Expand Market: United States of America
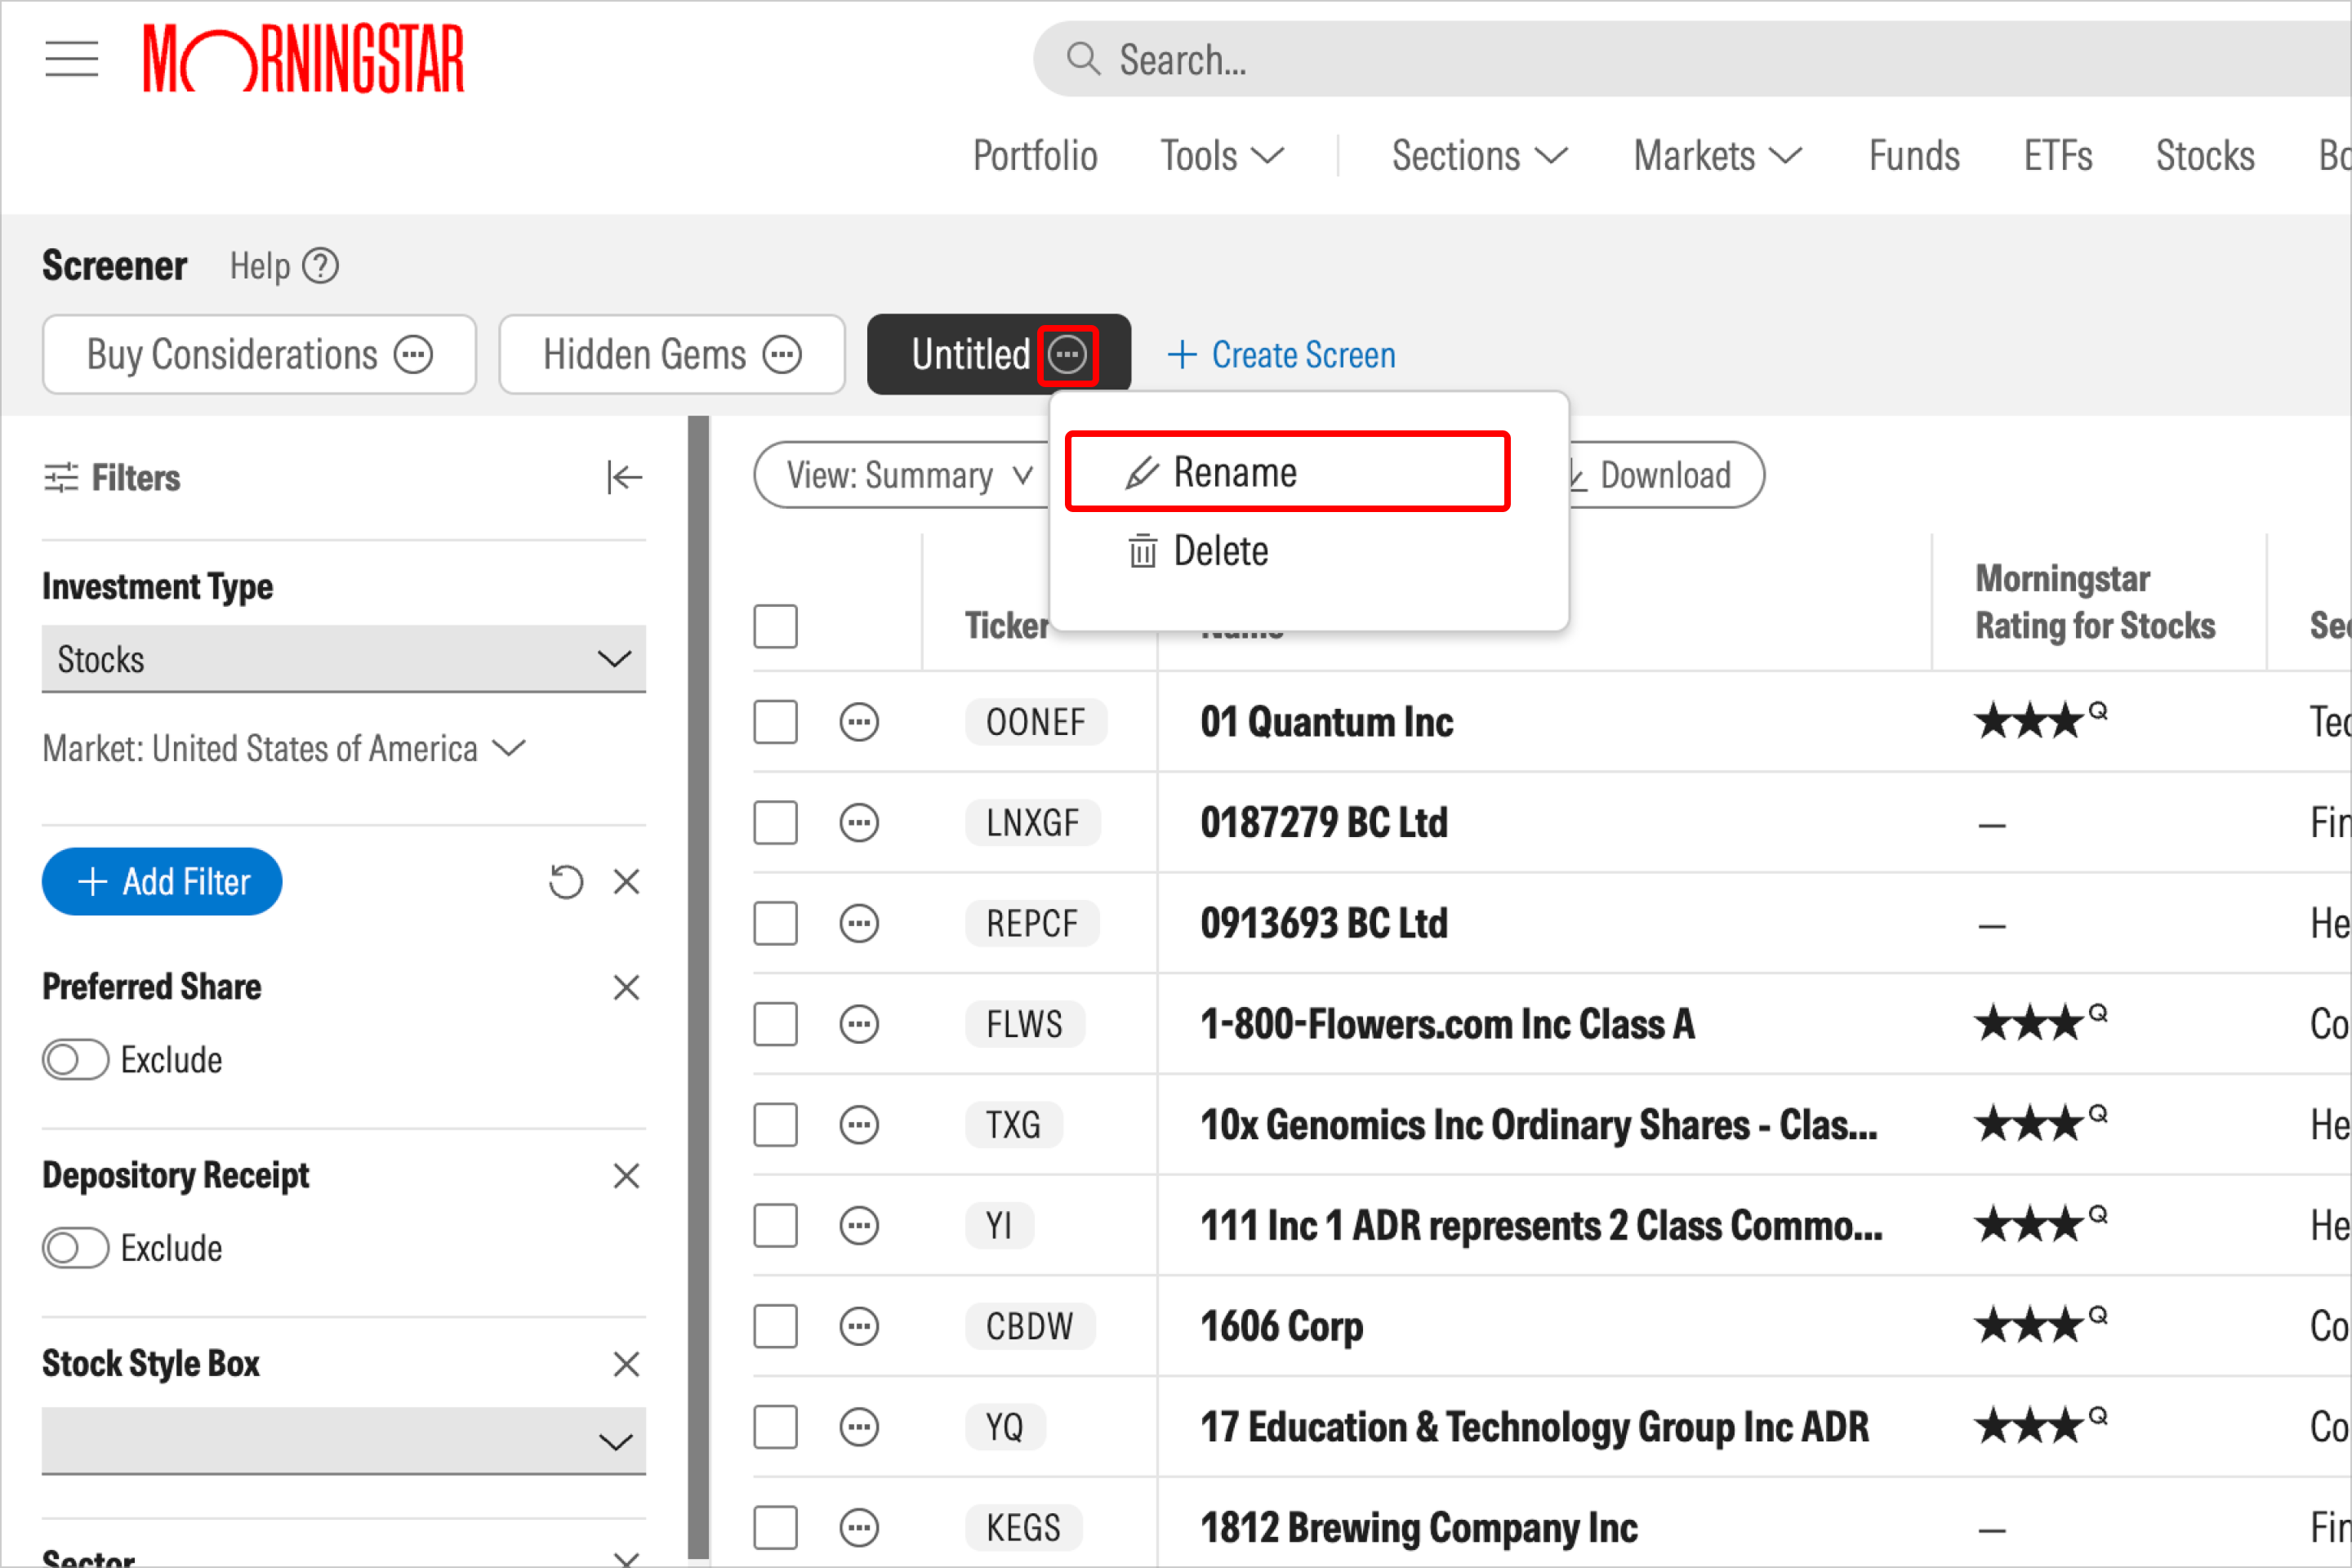The height and width of the screenshot is (1568, 2352). click(x=284, y=749)
